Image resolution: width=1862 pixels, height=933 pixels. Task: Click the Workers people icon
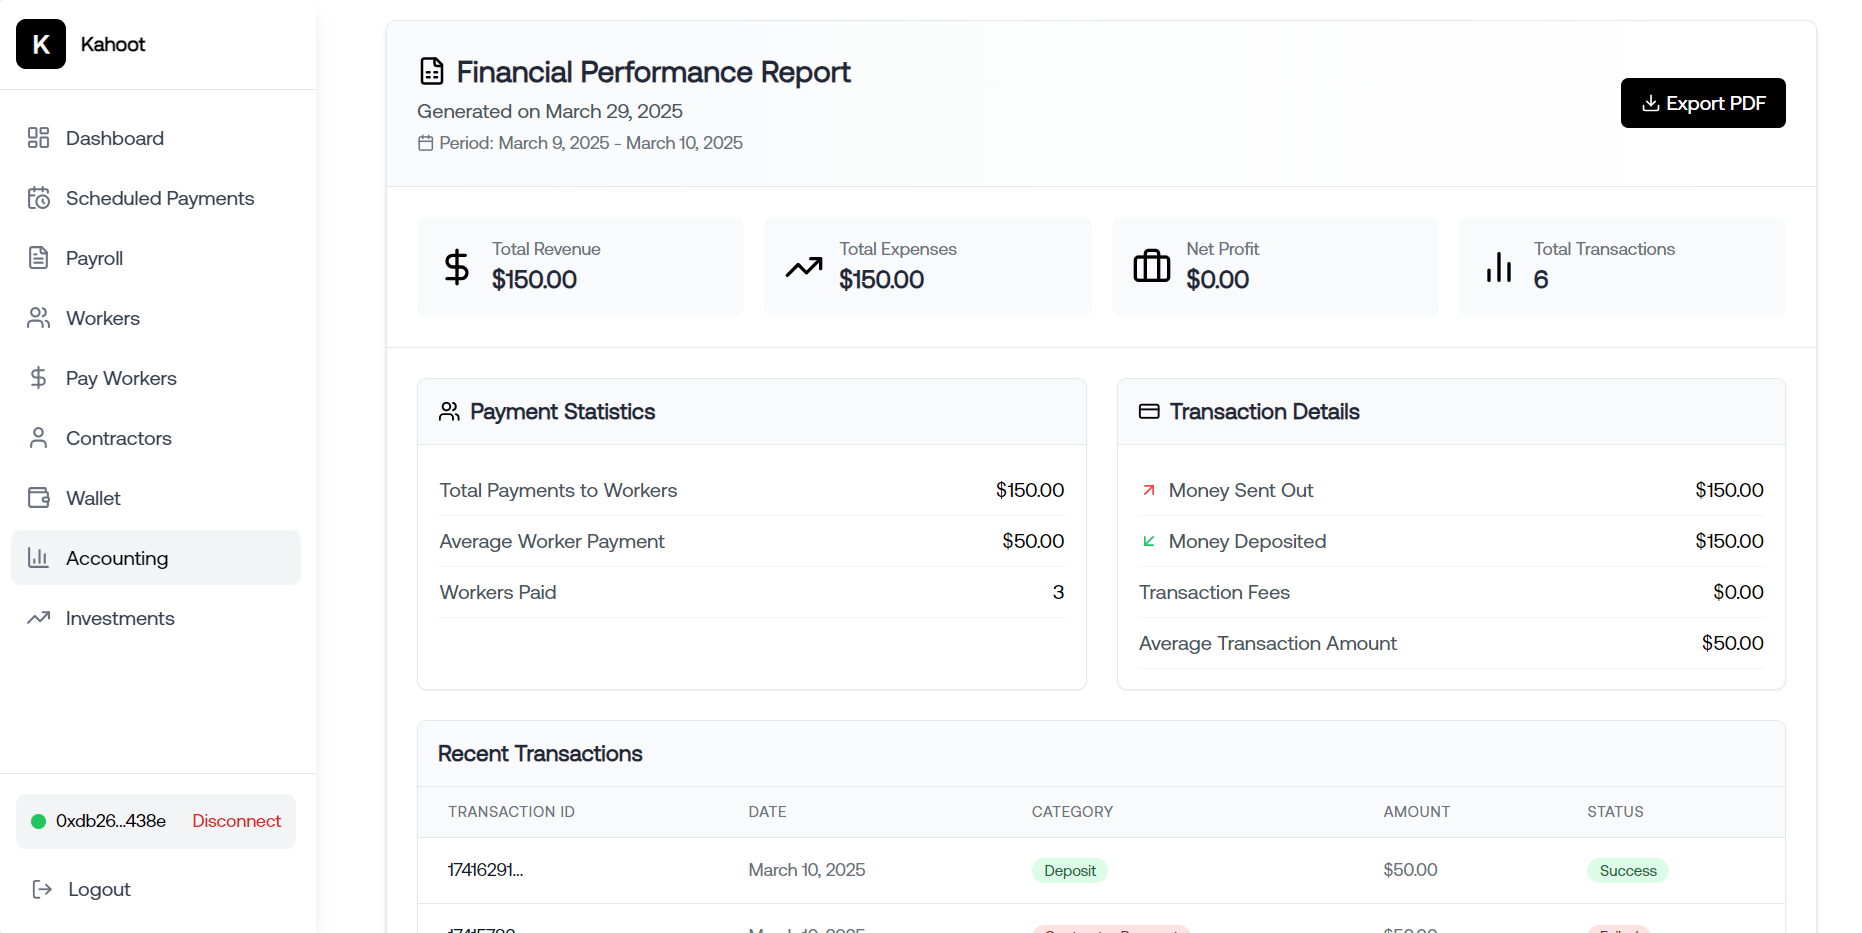pyautogui.click(x=38, y=318)
